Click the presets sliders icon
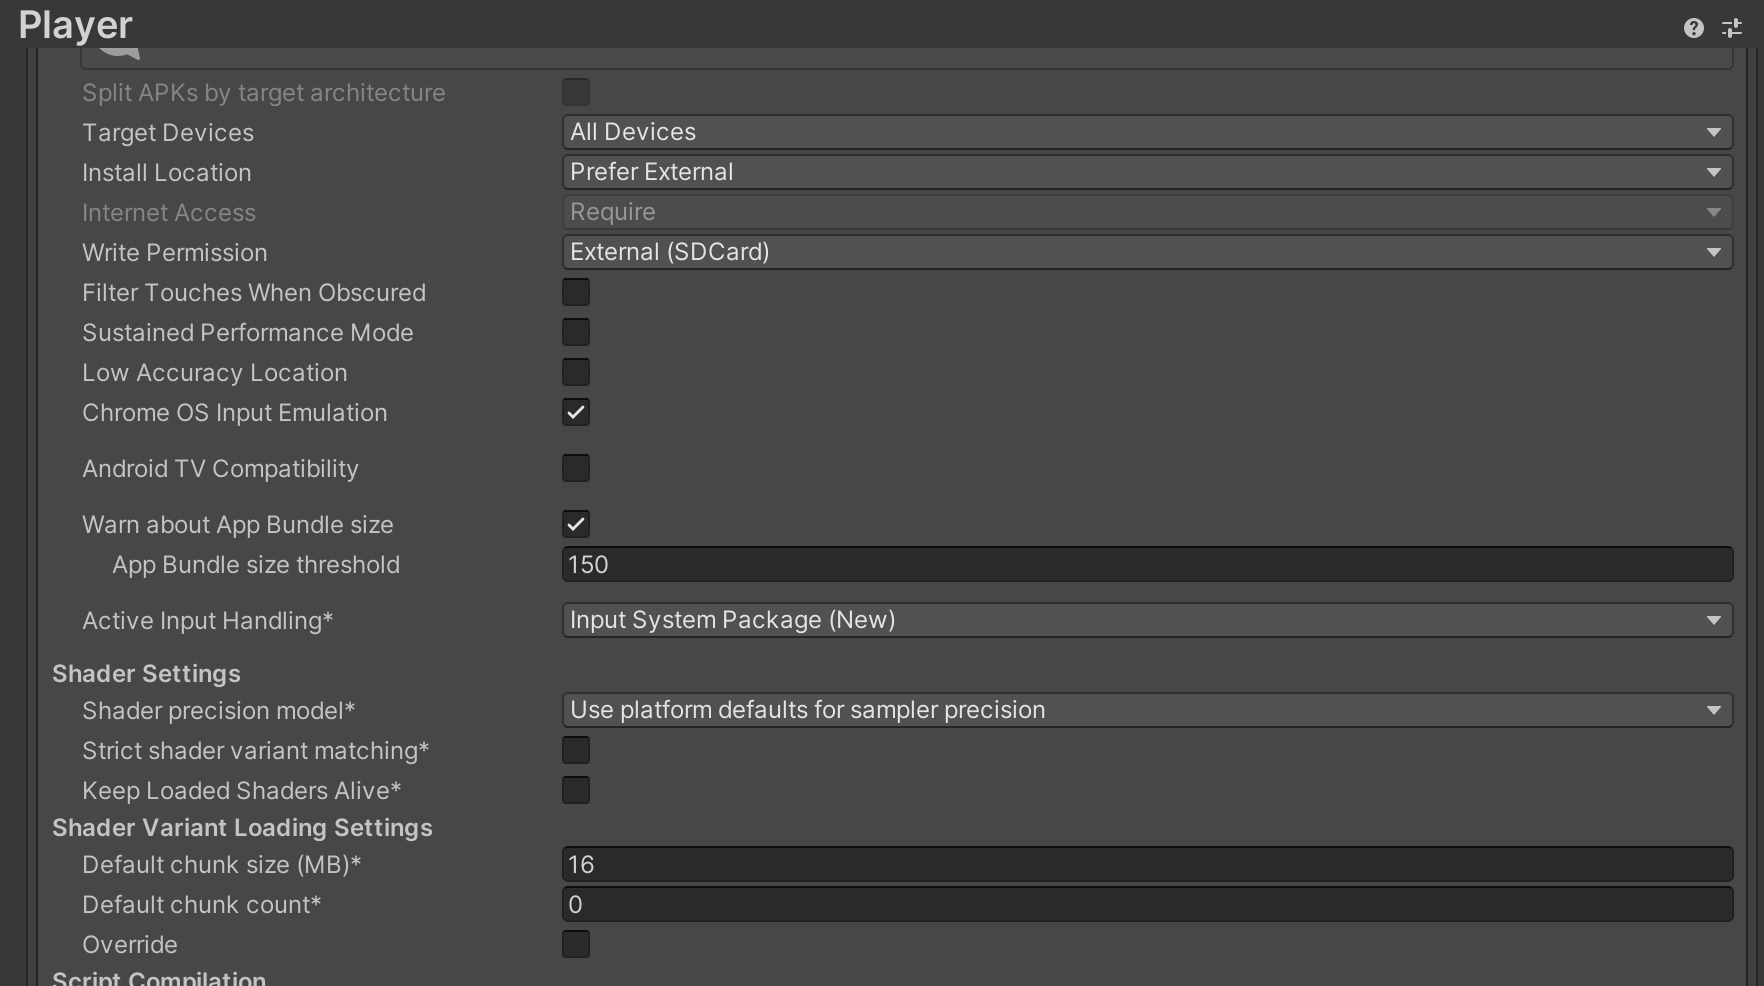This screenshot has width=1764, height=986. tap(1732, 28)
